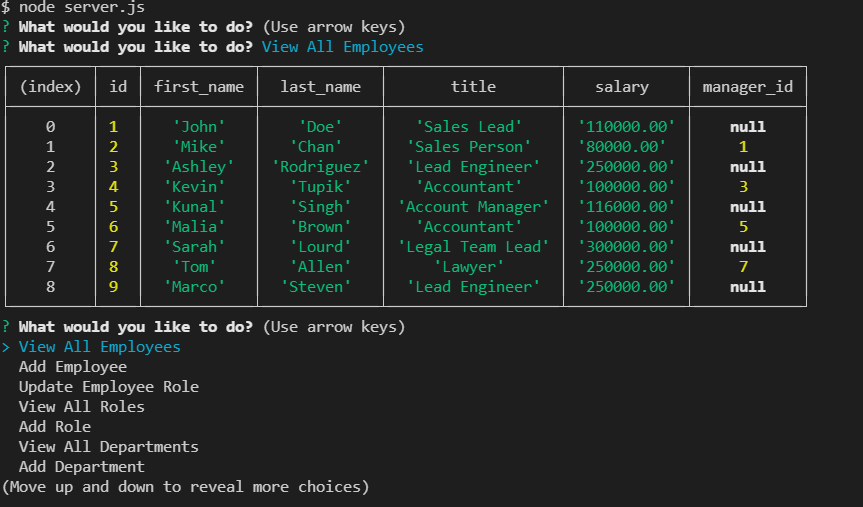Click the 'Ashley' first name cell
The height and width of the screenshot is (507, 863).
click(x=199, y=167)
